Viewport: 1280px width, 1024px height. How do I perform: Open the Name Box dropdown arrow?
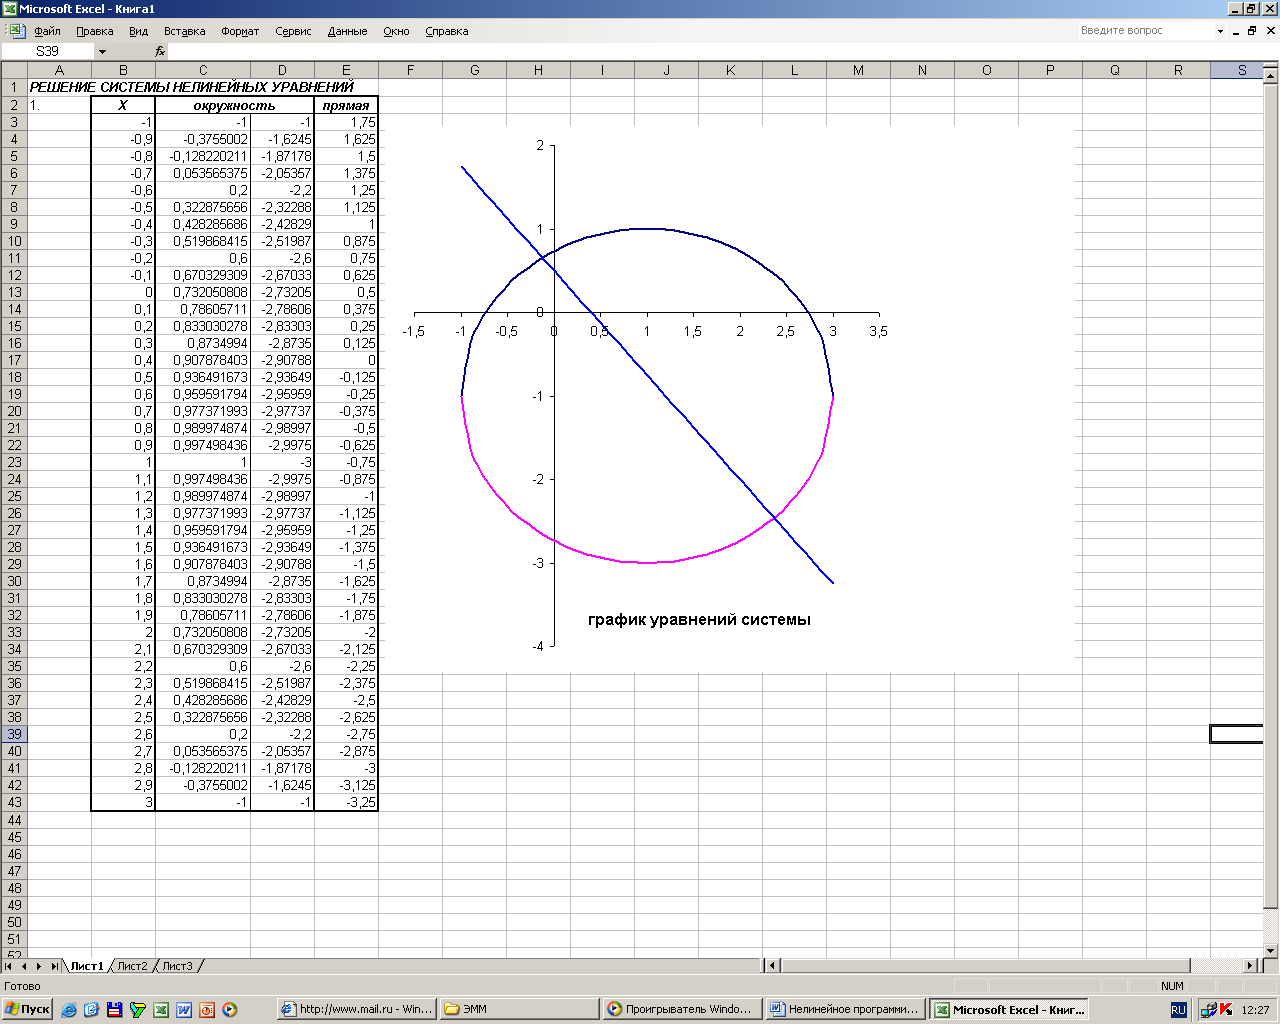tap(102, 51)
